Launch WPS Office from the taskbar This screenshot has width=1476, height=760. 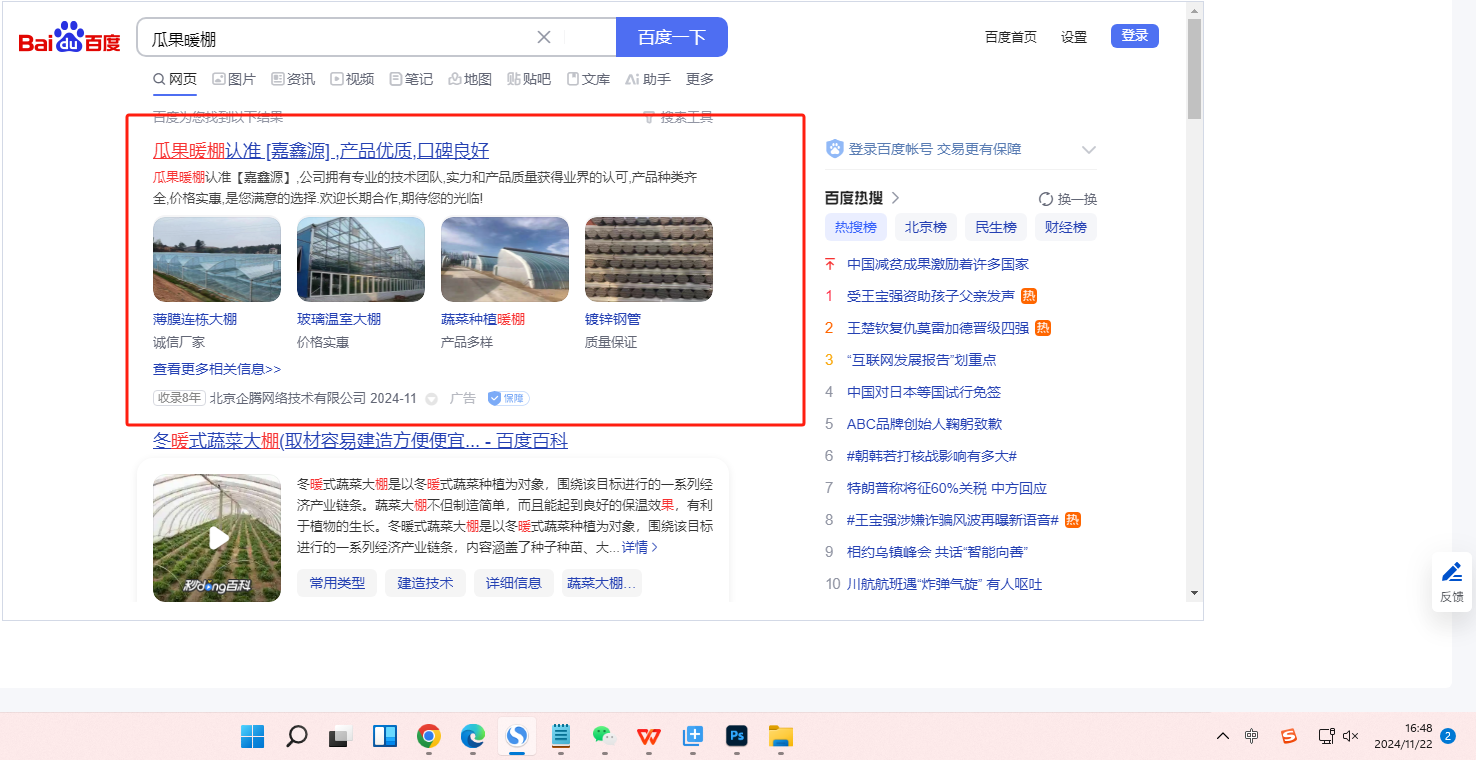(x=649, y=737)
